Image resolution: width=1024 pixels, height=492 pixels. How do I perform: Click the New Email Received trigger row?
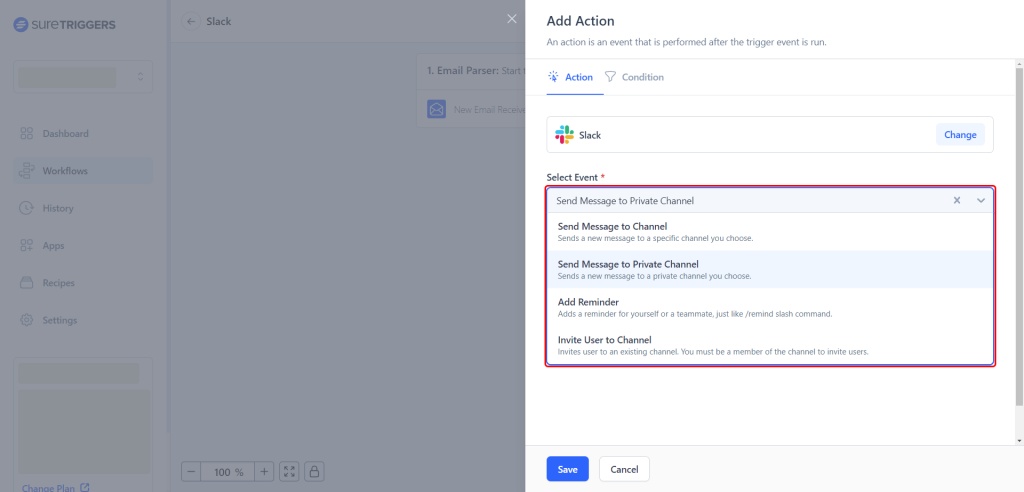472,109
